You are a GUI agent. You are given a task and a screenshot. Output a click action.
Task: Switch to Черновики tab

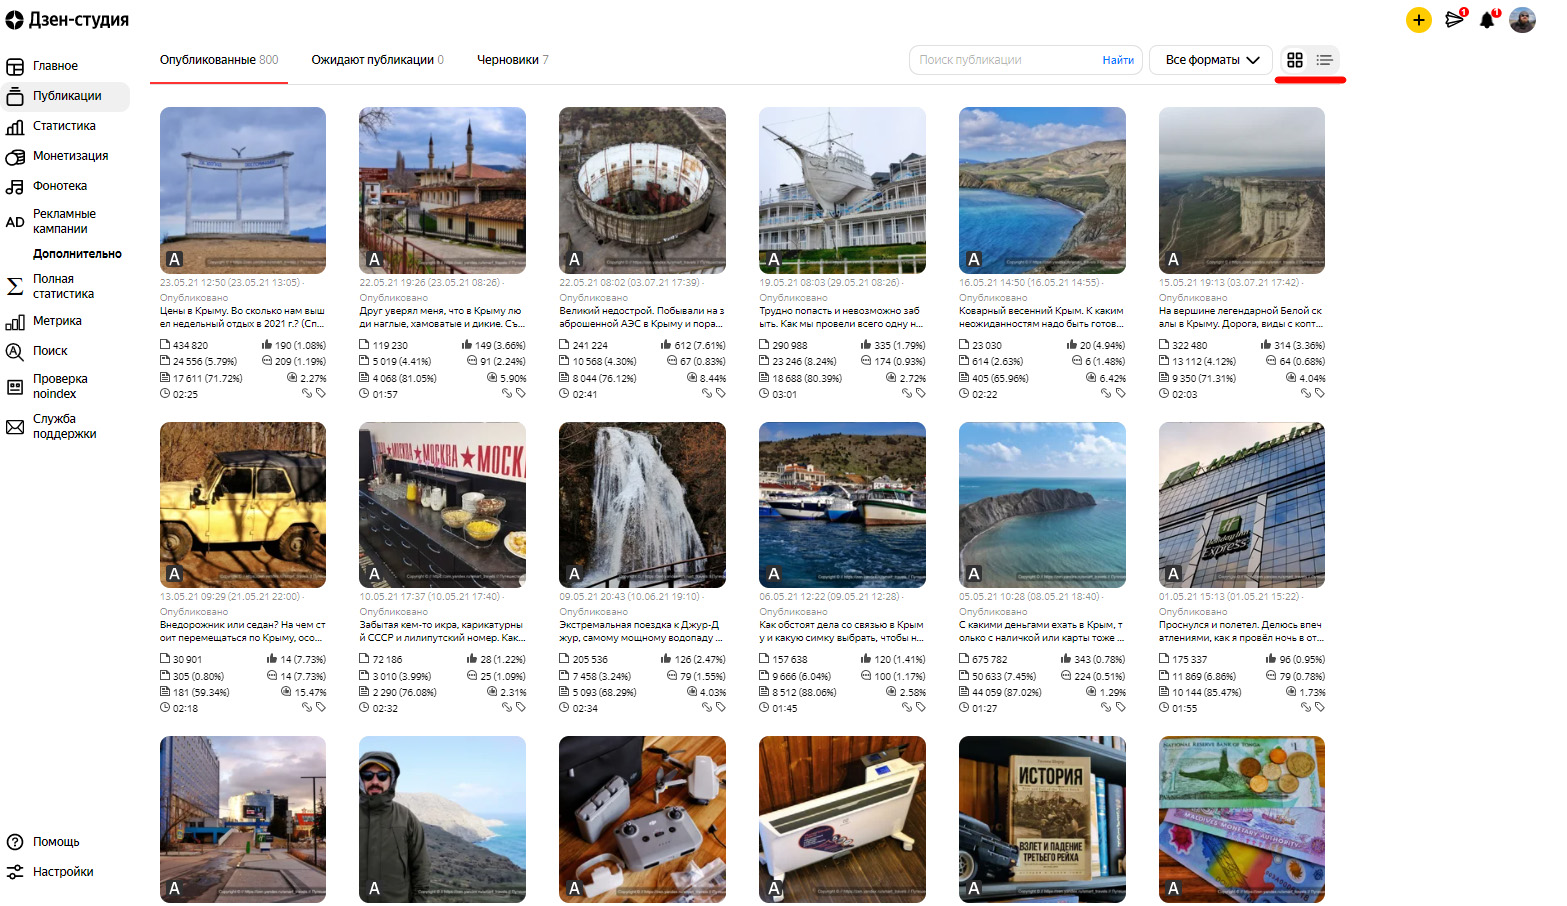pos(512,60)
